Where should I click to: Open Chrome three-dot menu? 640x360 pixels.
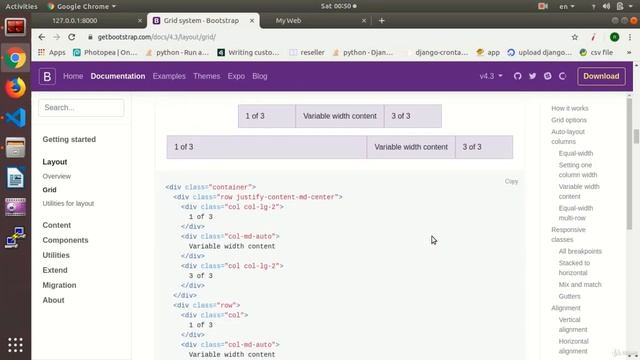(x=630, y=37)
